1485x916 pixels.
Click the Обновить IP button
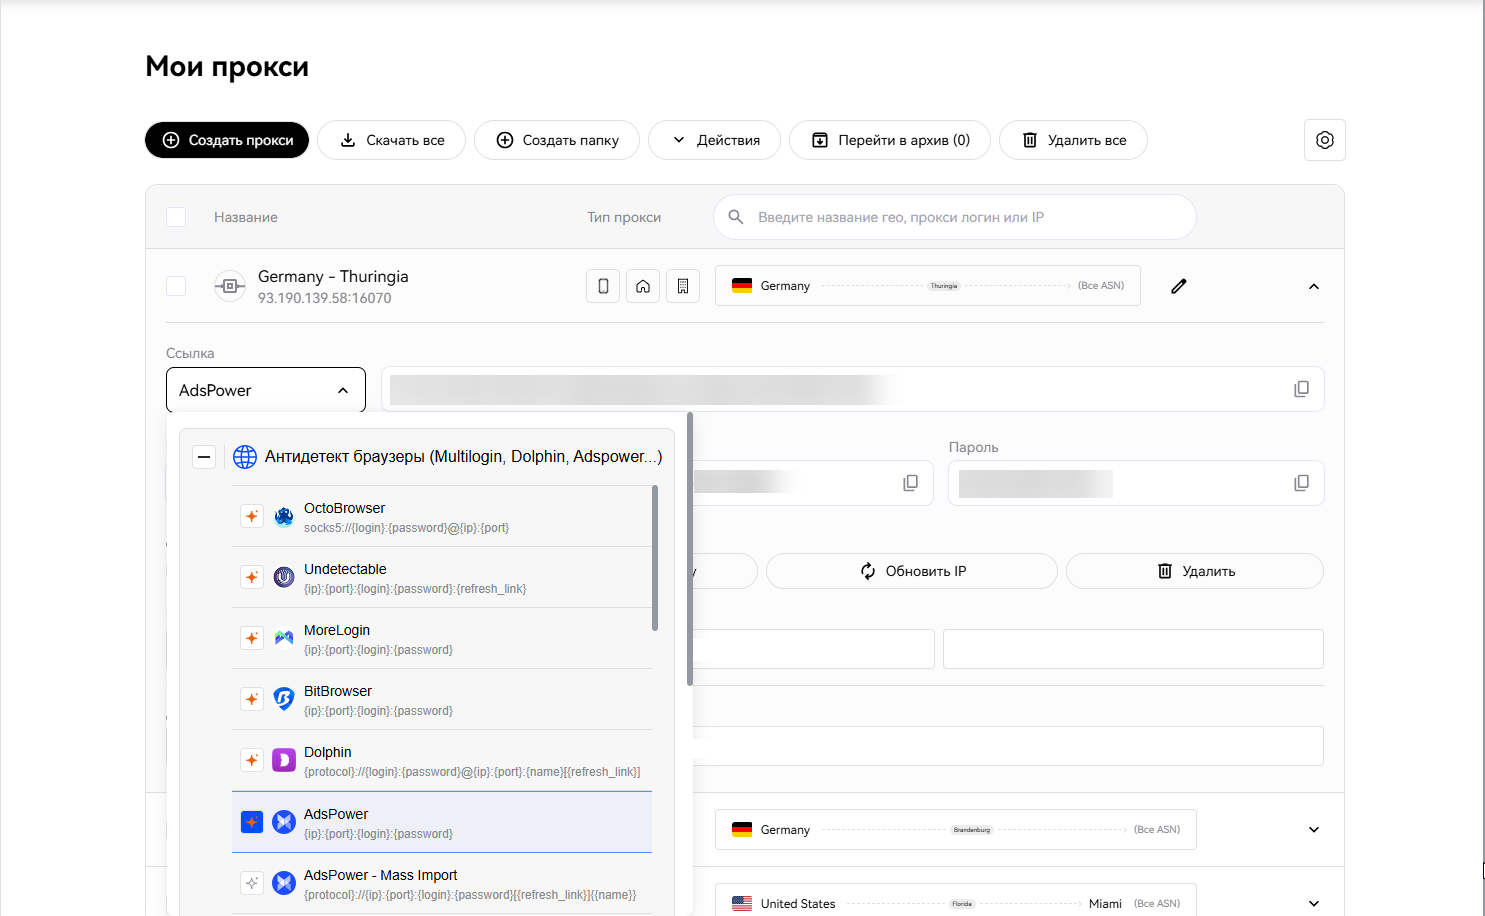[911, 571]
